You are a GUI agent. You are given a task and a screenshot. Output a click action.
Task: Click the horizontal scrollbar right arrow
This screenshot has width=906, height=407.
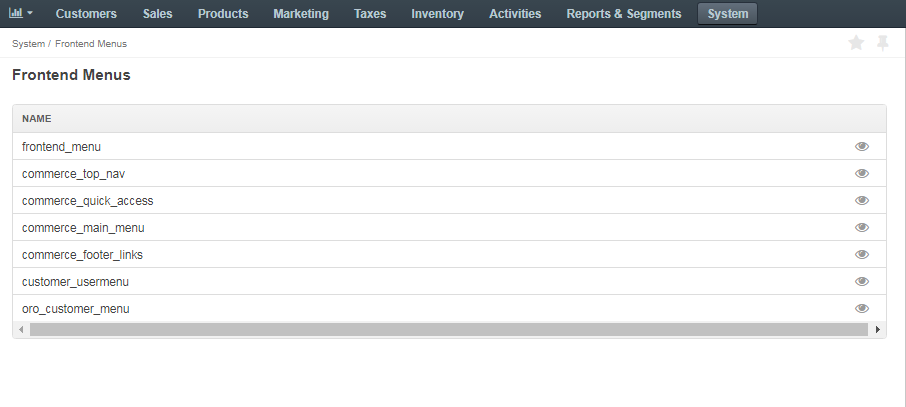(878, 330)
